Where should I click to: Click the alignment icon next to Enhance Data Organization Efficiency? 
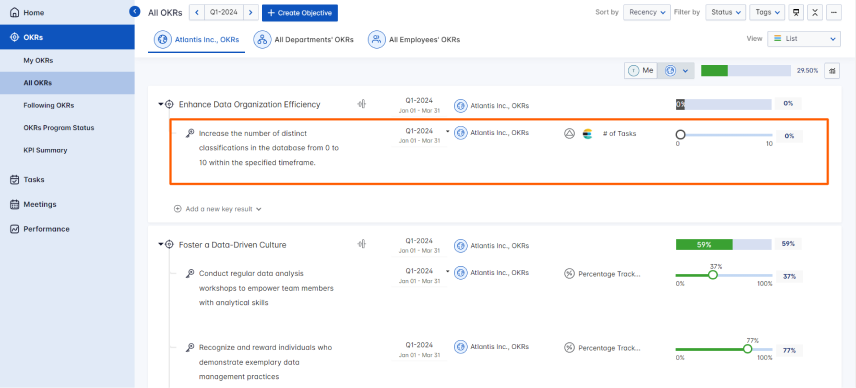pos(361,104)
